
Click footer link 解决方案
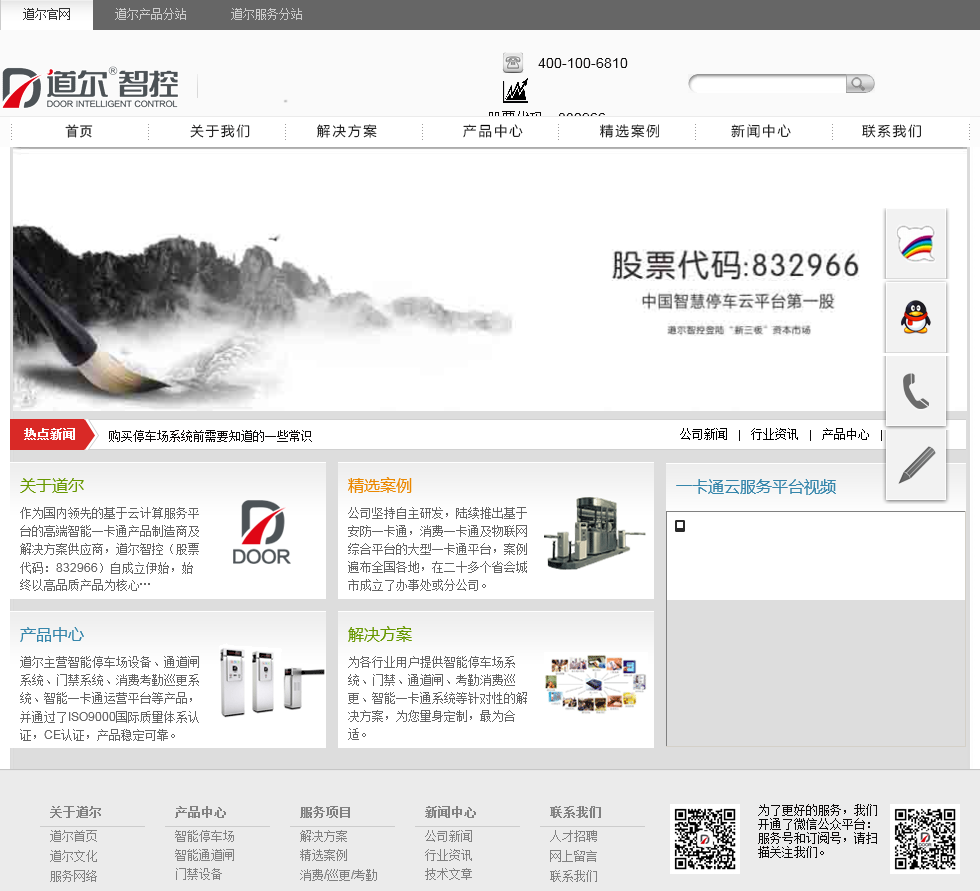(x=324, y=836)
